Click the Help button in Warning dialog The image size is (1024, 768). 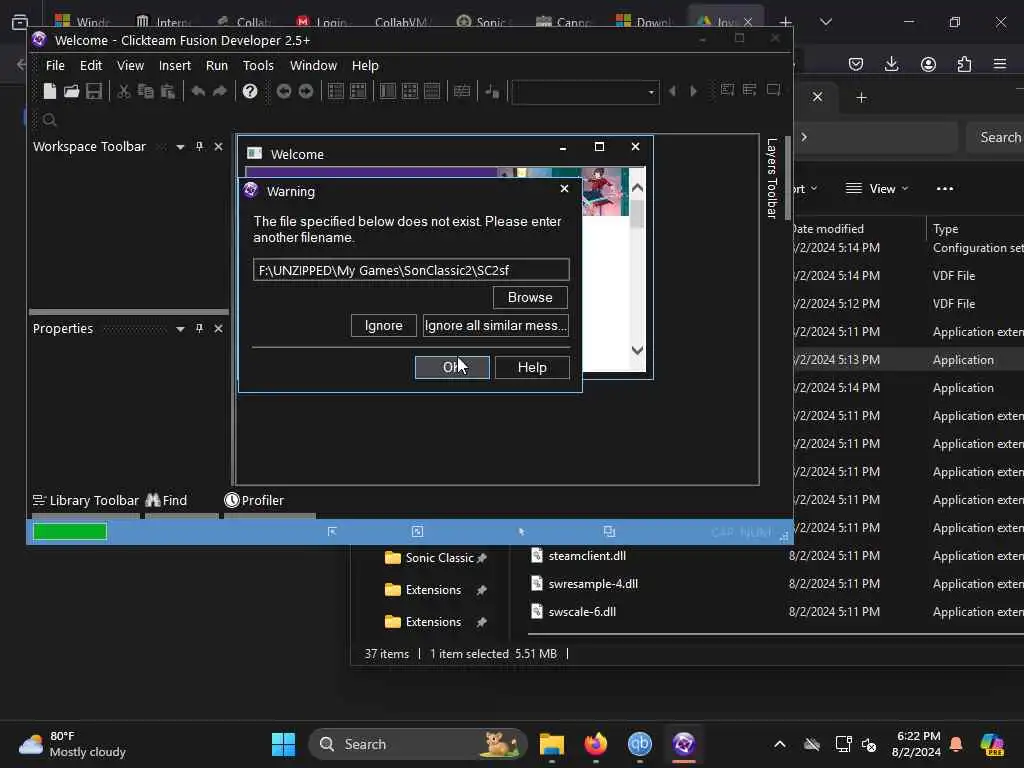coord(532,367)
